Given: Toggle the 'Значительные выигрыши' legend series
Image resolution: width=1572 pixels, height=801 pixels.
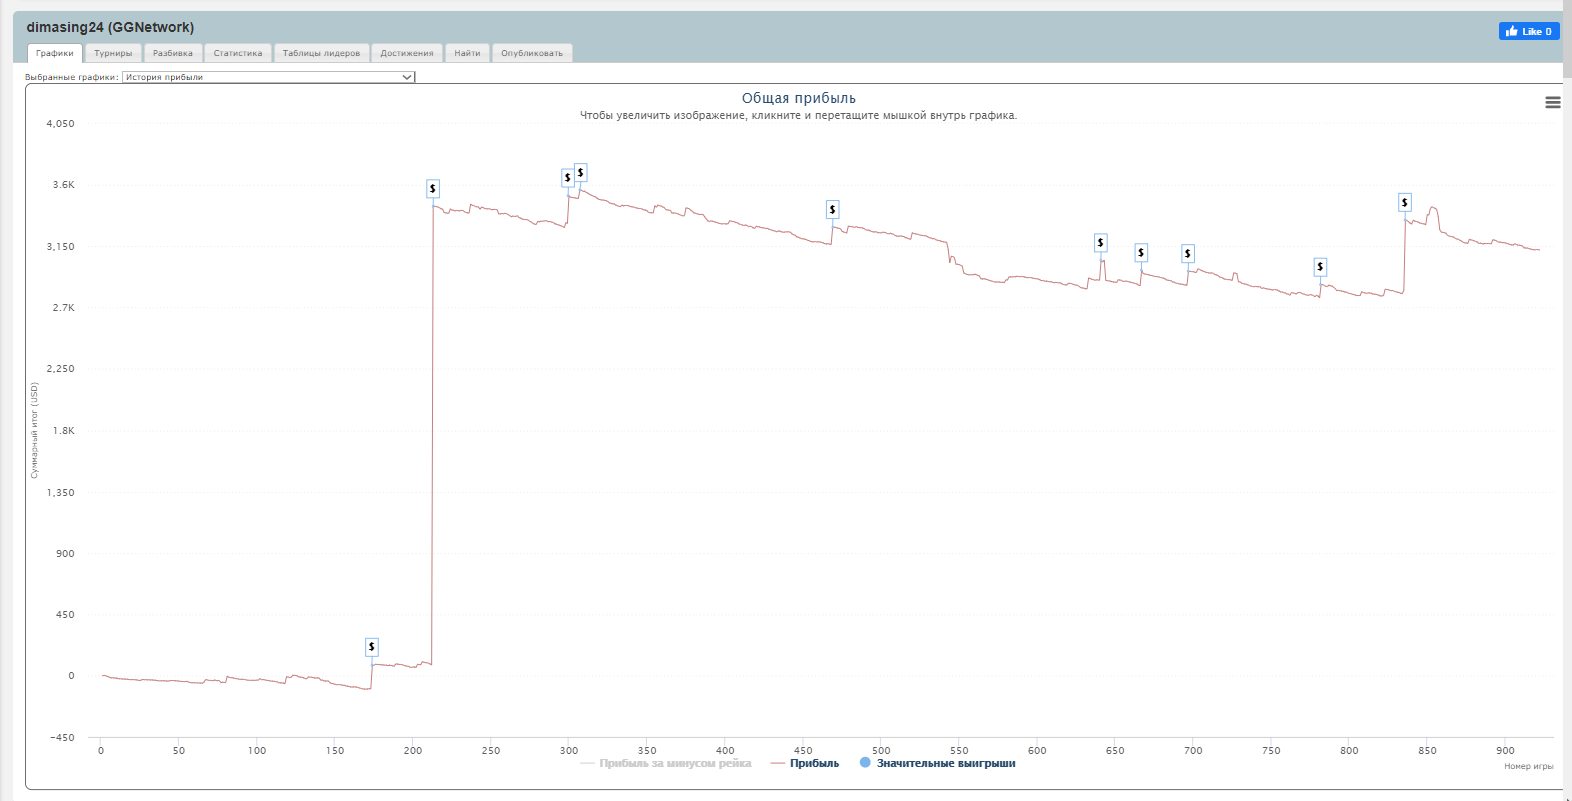Looking at the screenshot, I should pos(938,763).
